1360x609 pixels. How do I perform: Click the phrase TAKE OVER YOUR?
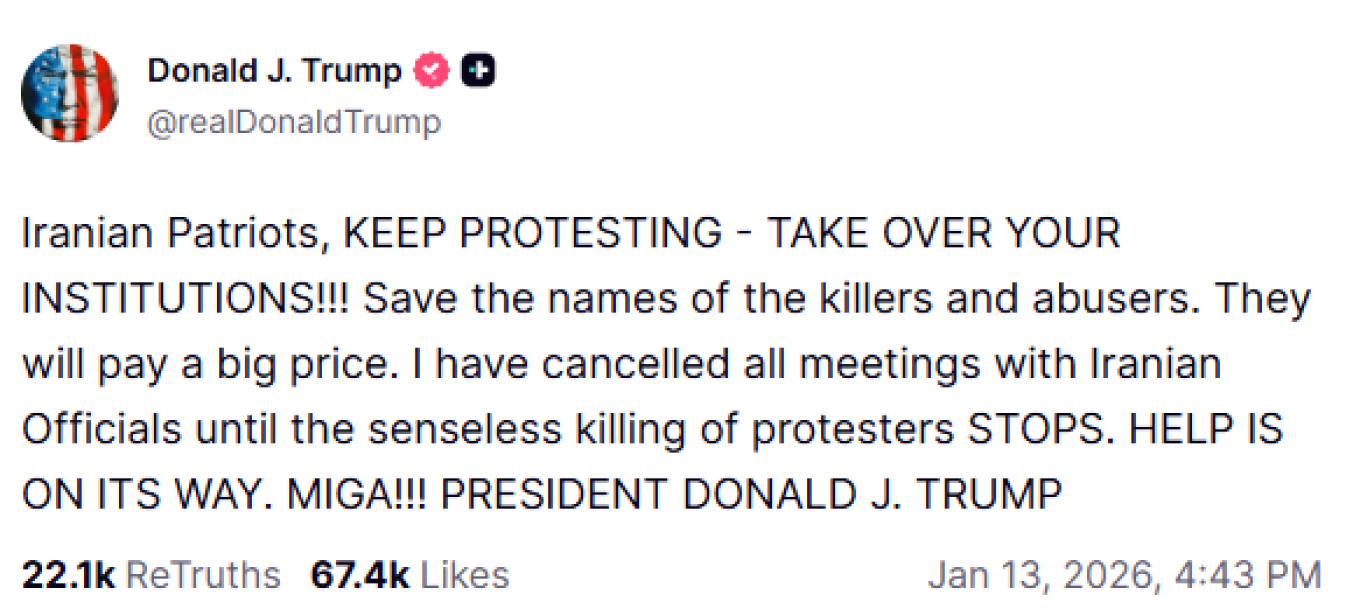943,233
